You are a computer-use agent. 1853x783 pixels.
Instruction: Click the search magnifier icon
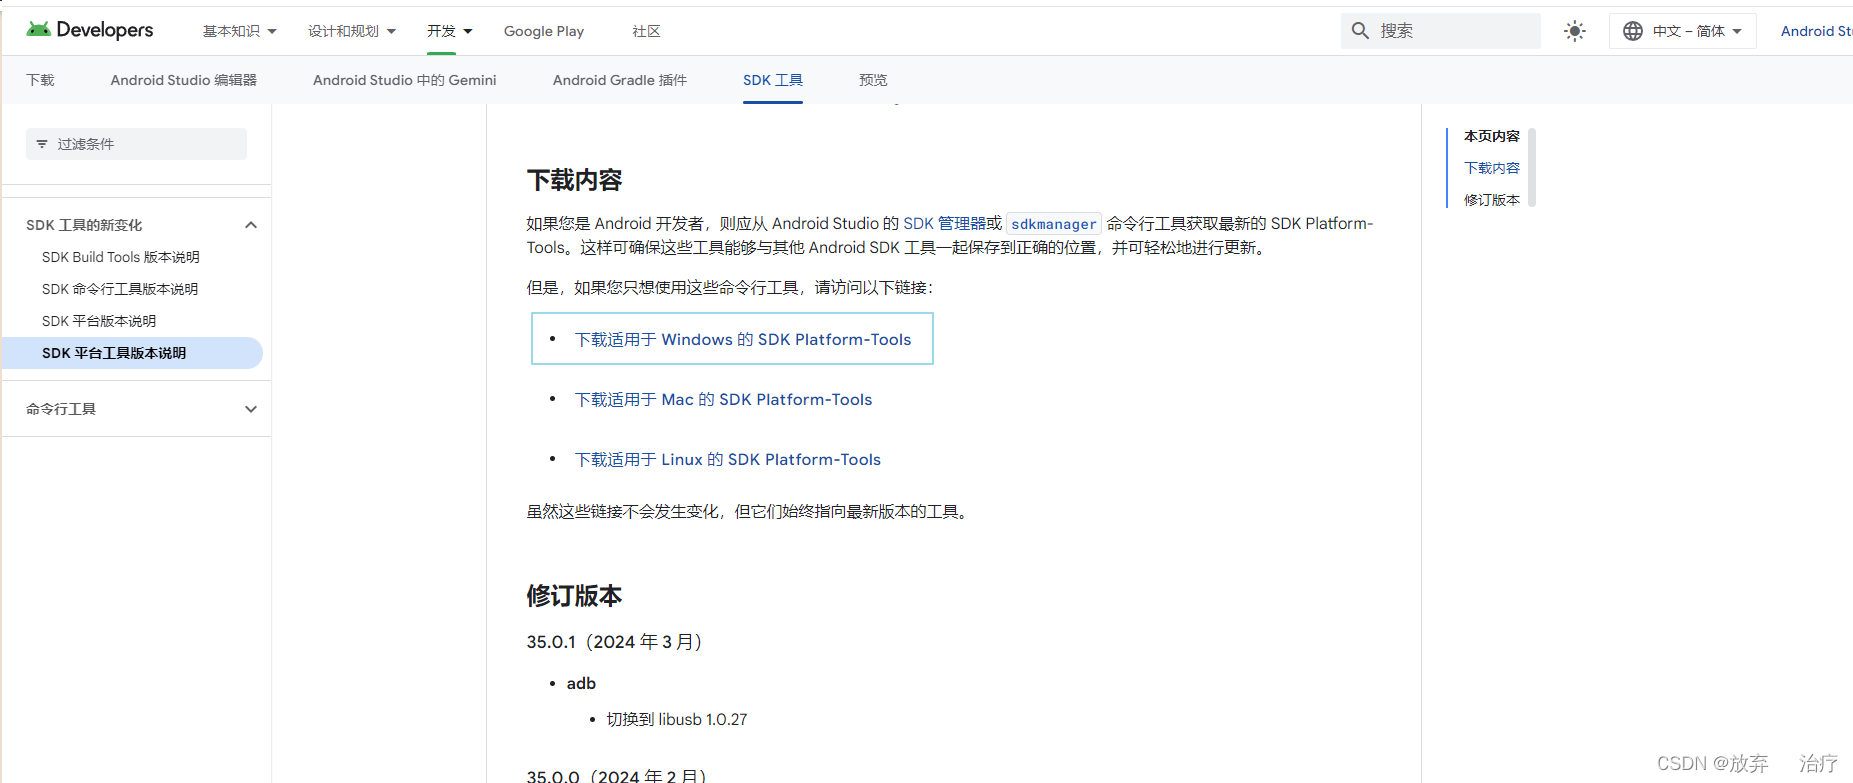tap(1360, 31)
